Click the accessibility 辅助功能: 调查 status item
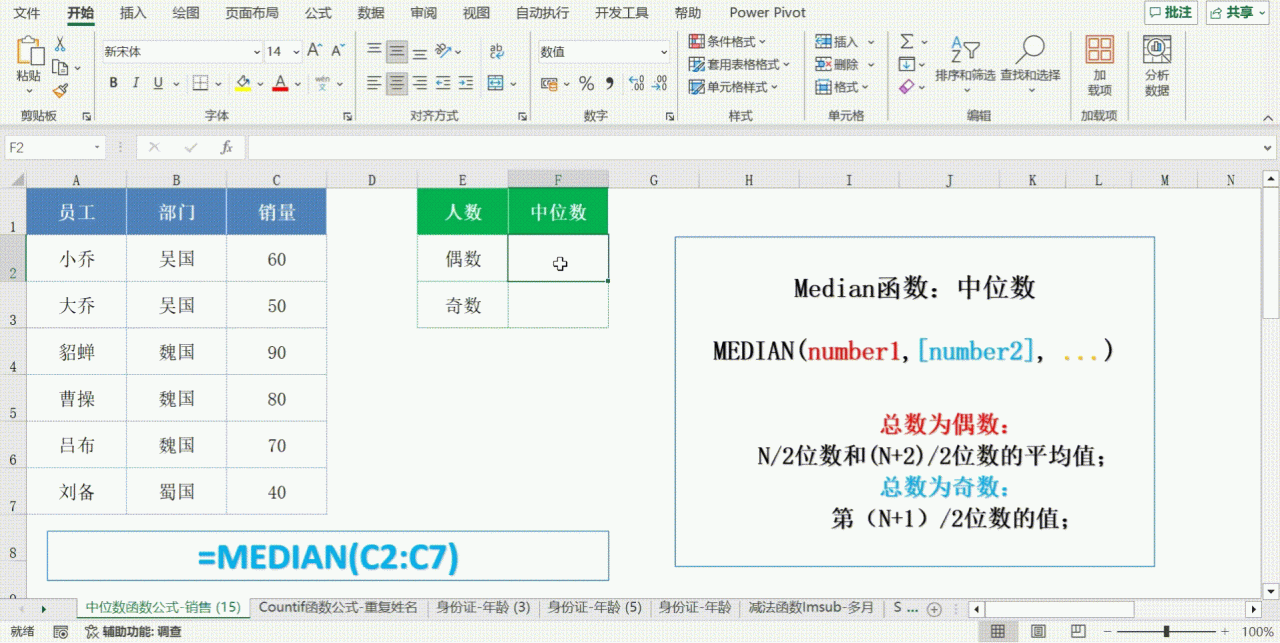1280x643 pixels. point(135,632)
